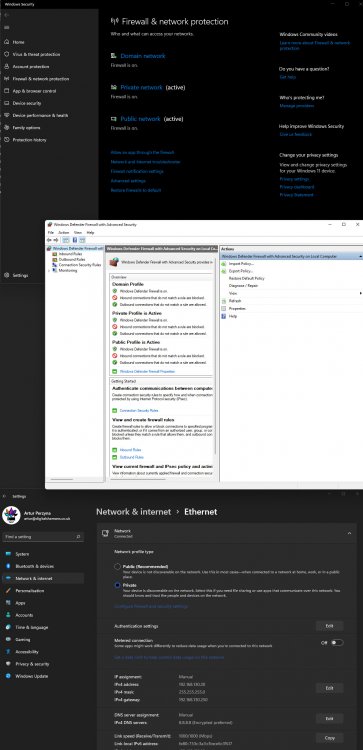The image size is (363, 750).
Task: Open Virus & threat protection in sidebar
Action: click(36, 55)
